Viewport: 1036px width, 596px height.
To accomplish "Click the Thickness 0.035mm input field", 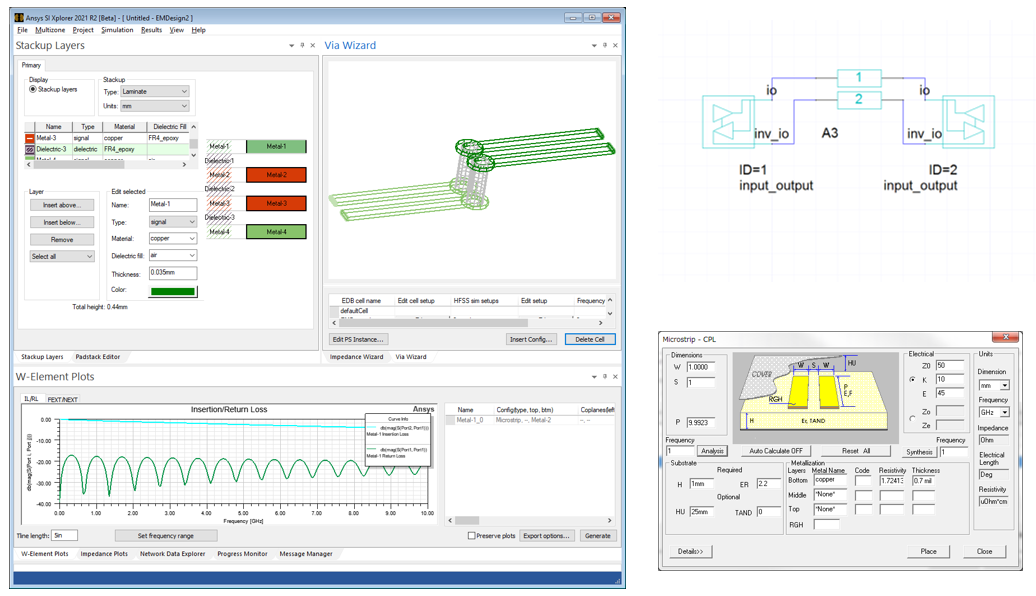I will click(172, 272).
